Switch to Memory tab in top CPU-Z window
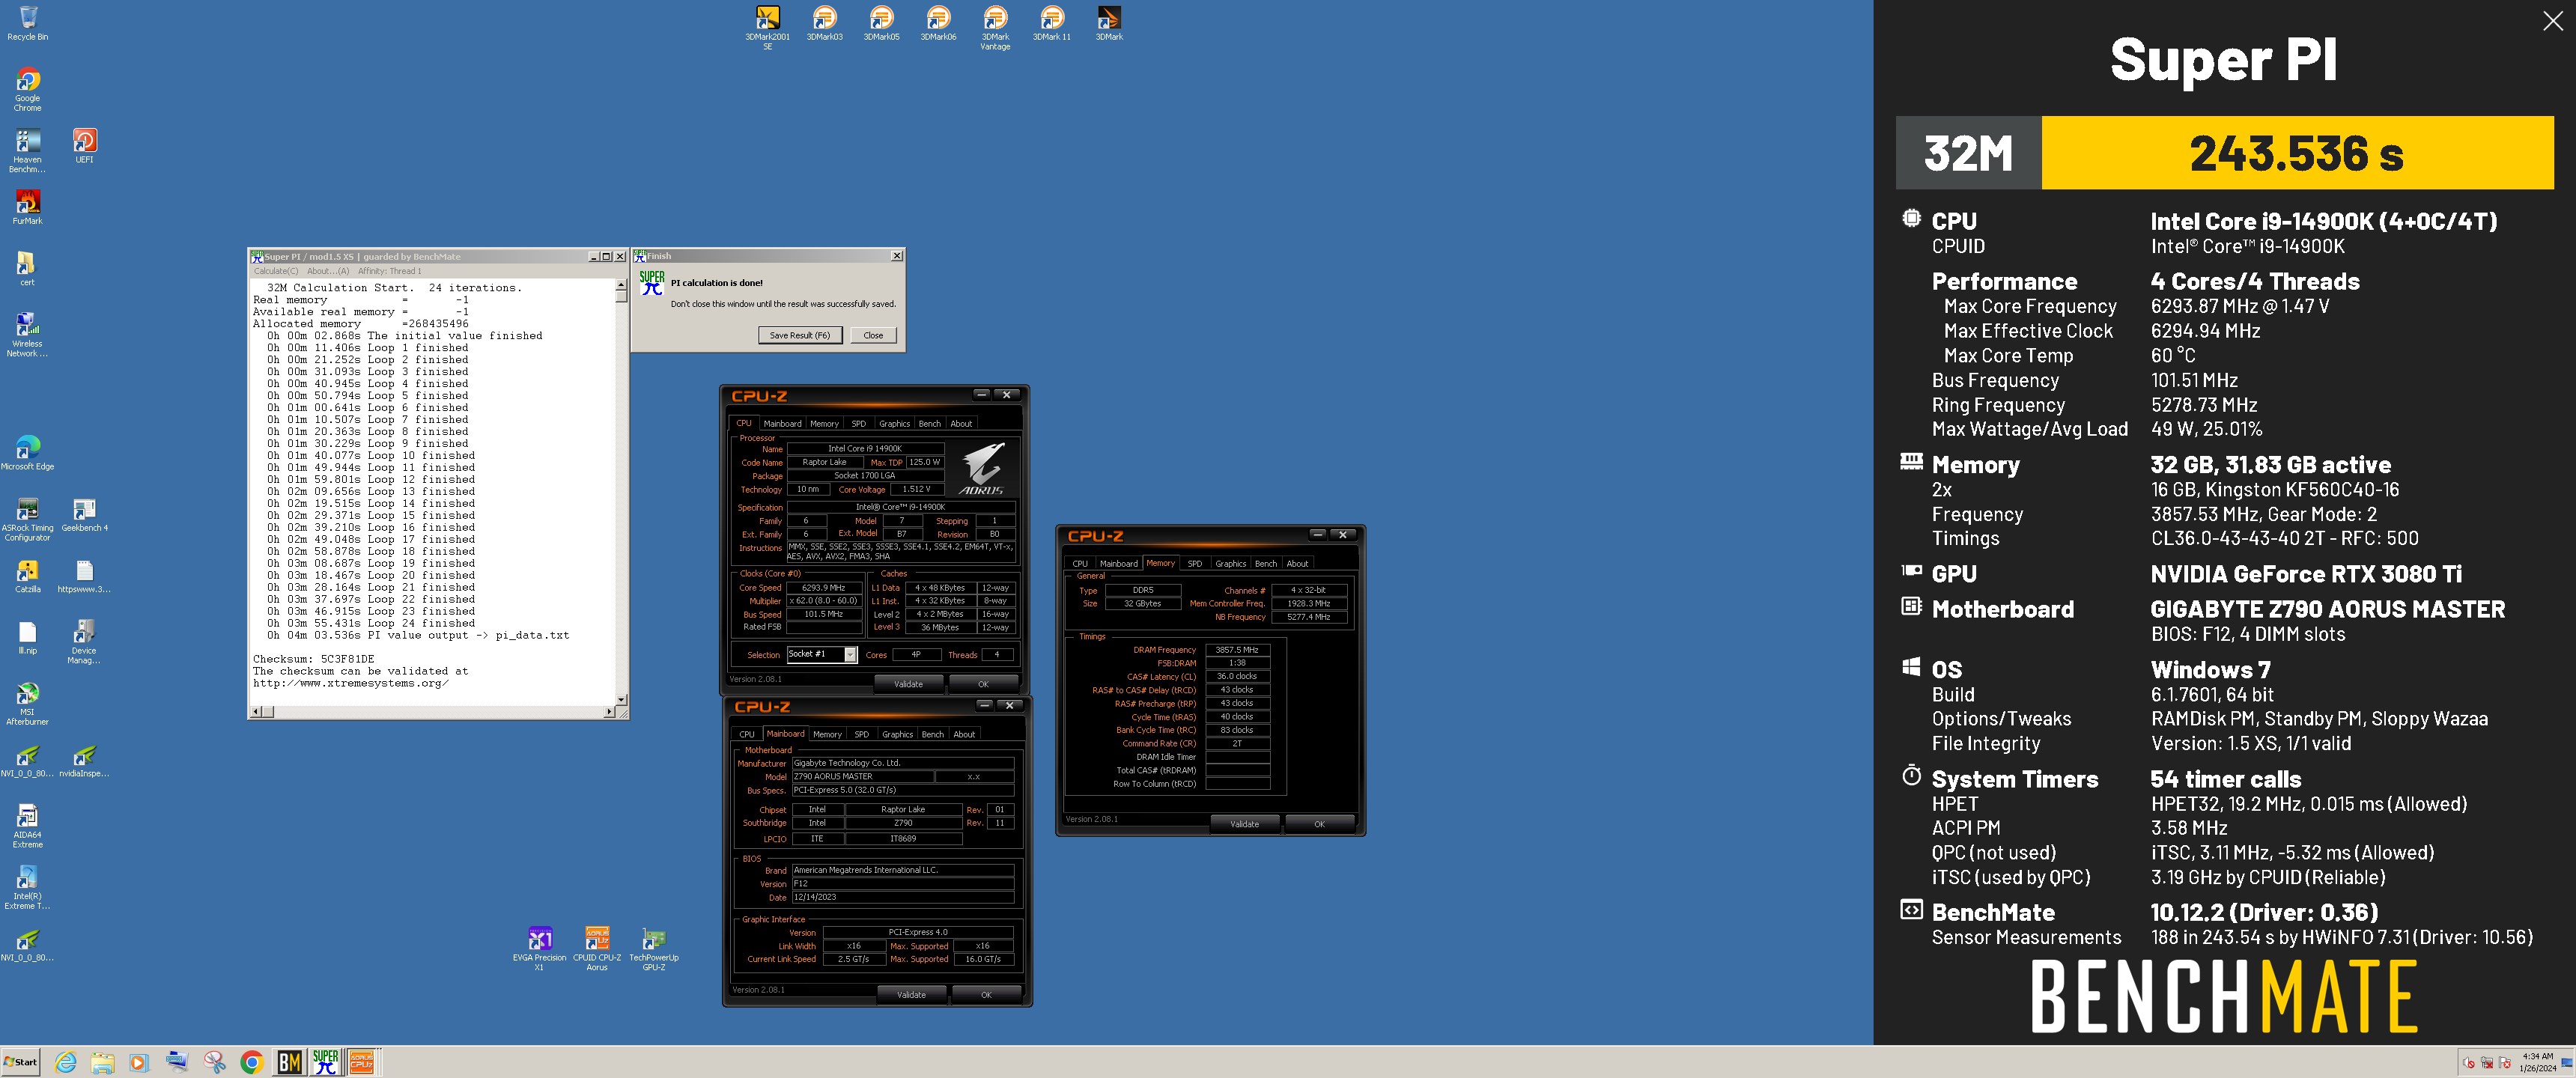The height and width of the screenshot is (1078, 2576). [824, 423]
